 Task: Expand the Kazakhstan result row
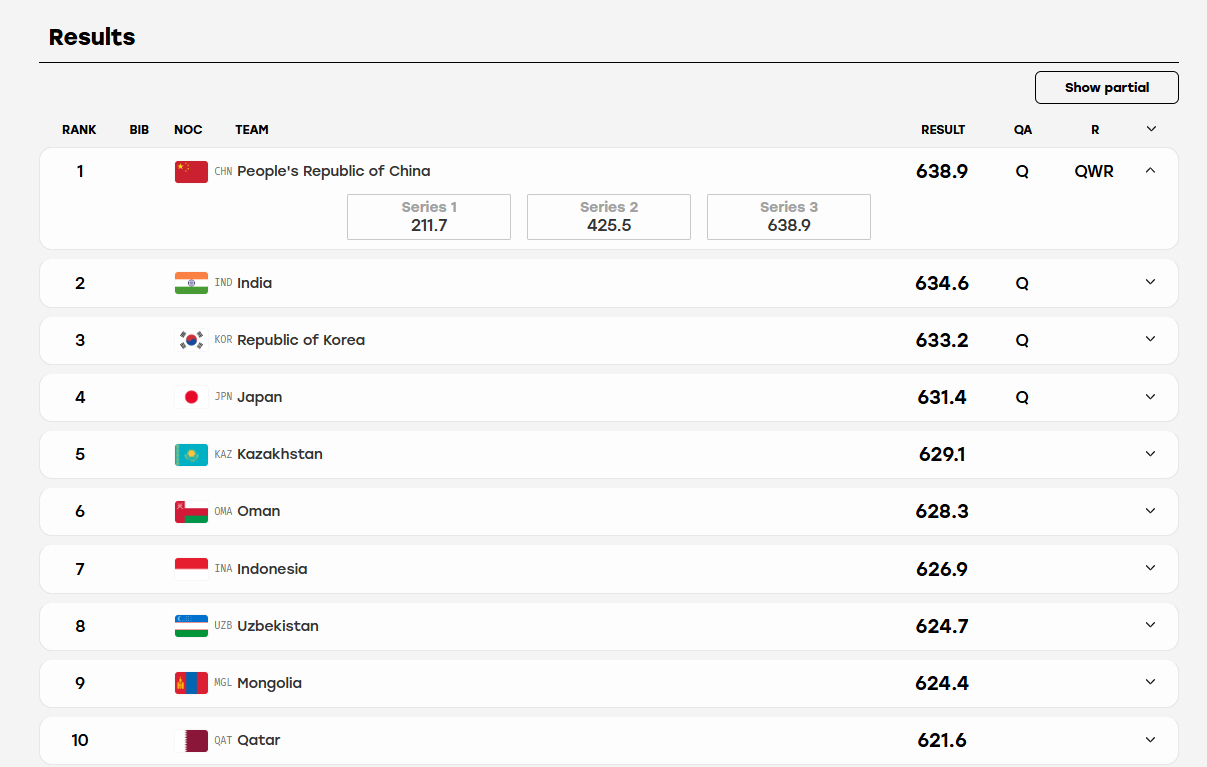pyautogui.click(x=1150, y=454)
